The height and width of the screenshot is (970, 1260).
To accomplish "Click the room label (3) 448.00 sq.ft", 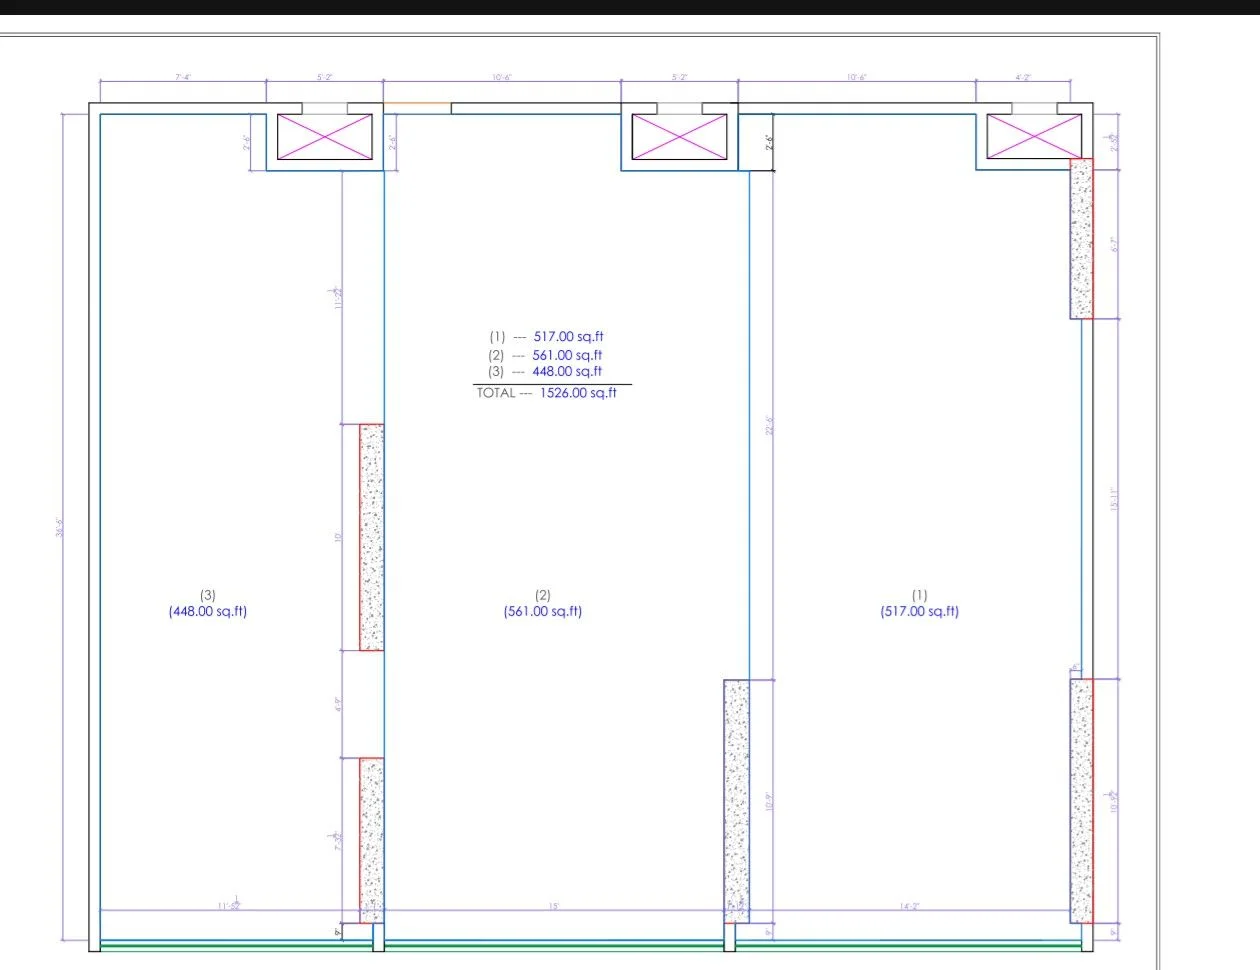I will pyautogui.click(x=208, y=604).
